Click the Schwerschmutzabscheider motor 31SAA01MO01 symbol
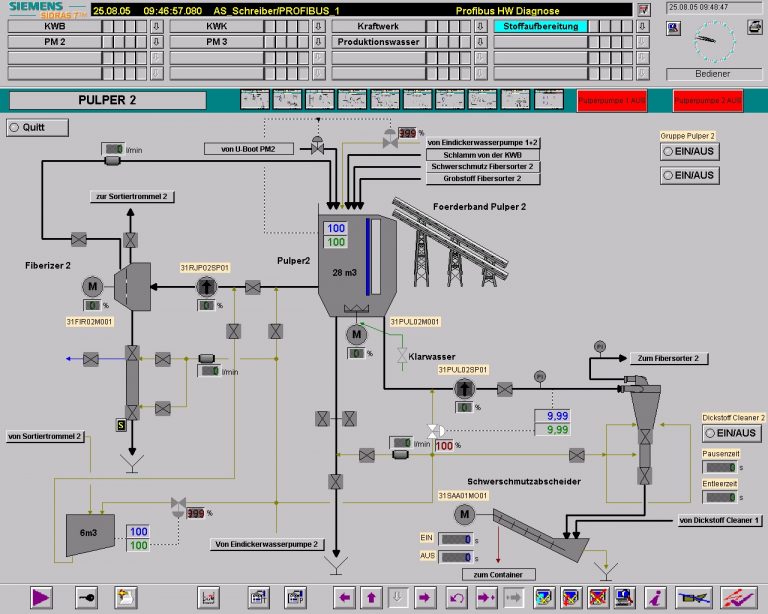 click(x=464, y=514)
